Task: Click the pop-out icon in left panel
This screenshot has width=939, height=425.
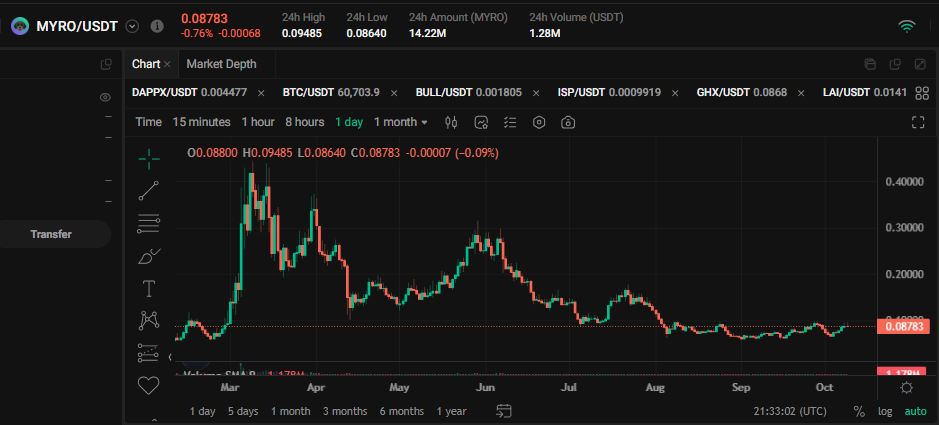Action: (x=106, y=64)
